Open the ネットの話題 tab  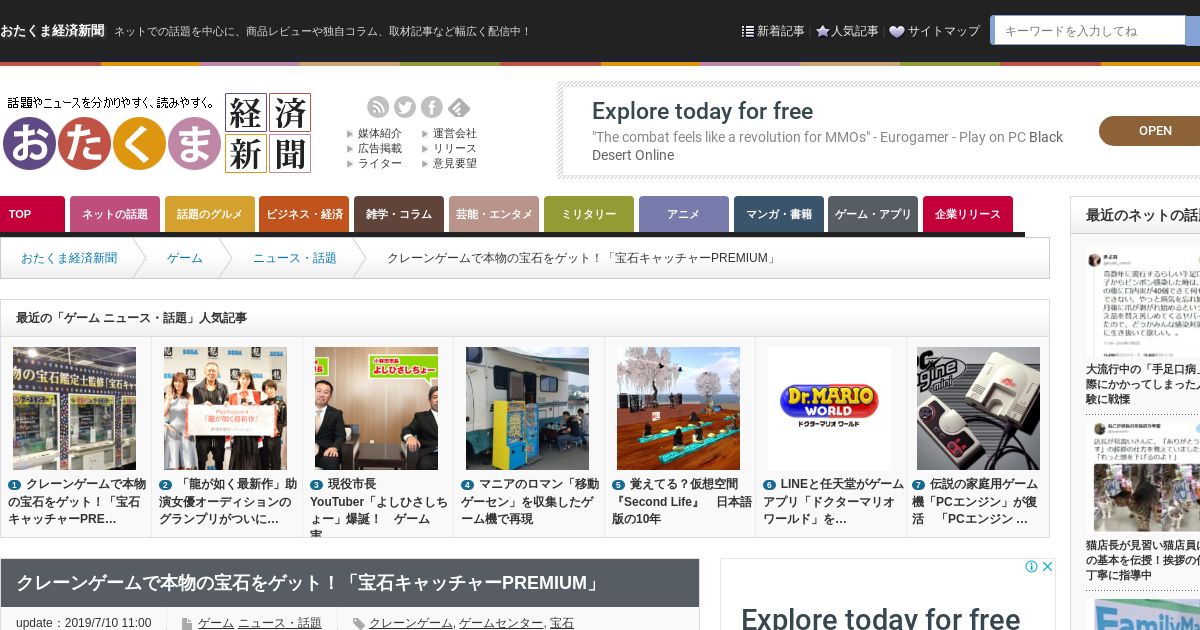click(x=115, y=214)
